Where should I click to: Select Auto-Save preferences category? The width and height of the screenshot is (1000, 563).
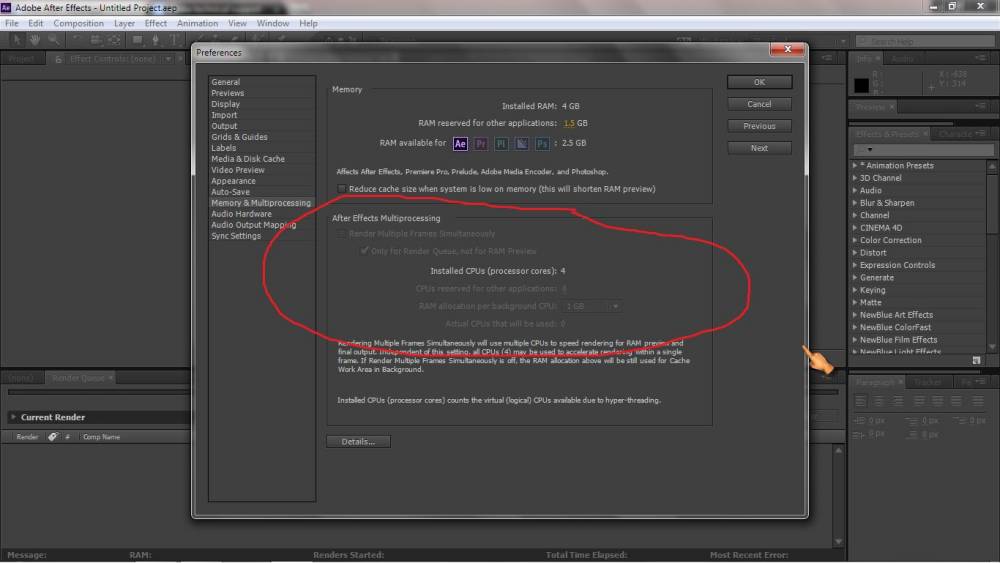[230, 192]
